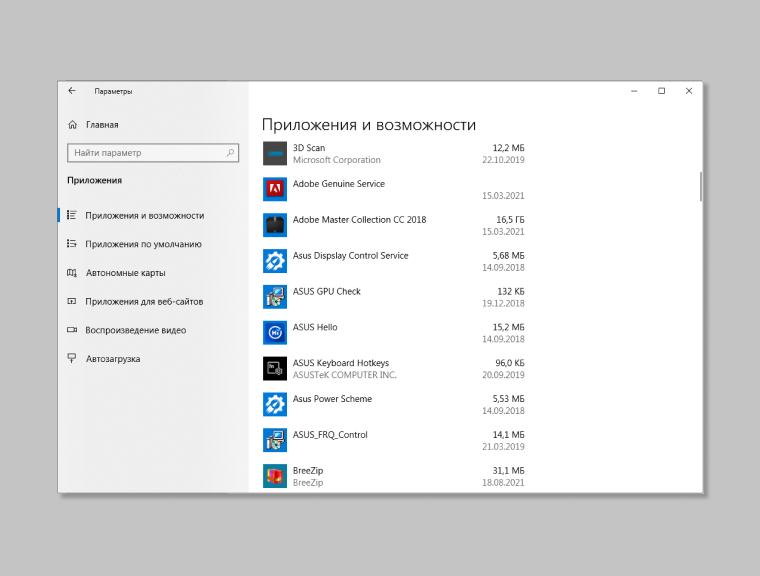
Task: Click the ASUS_FRQ_Control app icon
Action: 275,441
